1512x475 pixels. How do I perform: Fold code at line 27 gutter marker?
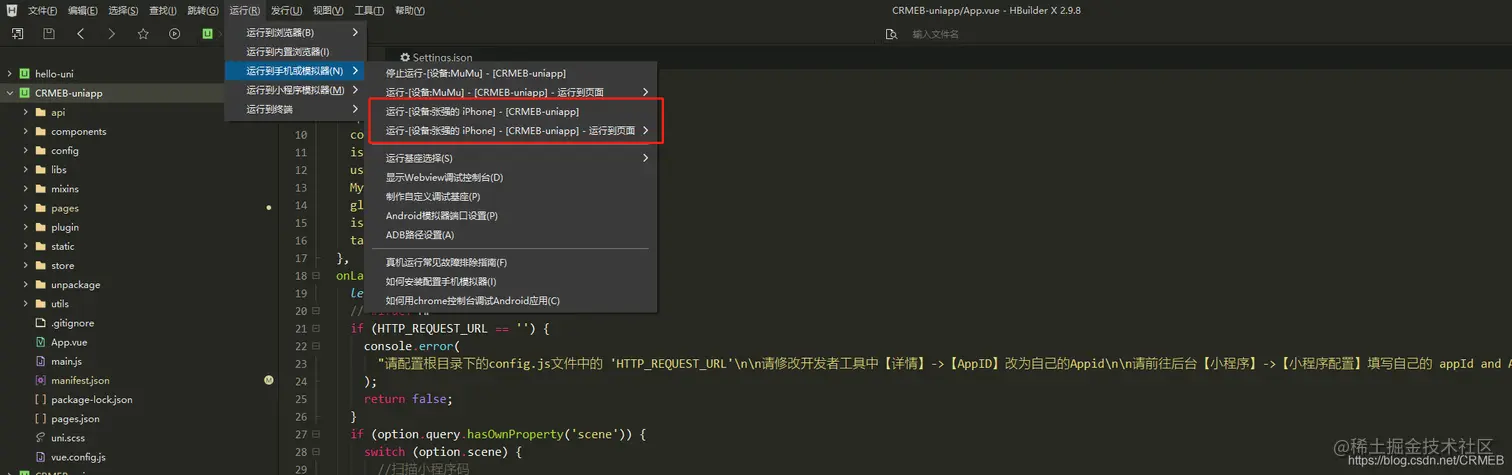click(x=316, y=433)
